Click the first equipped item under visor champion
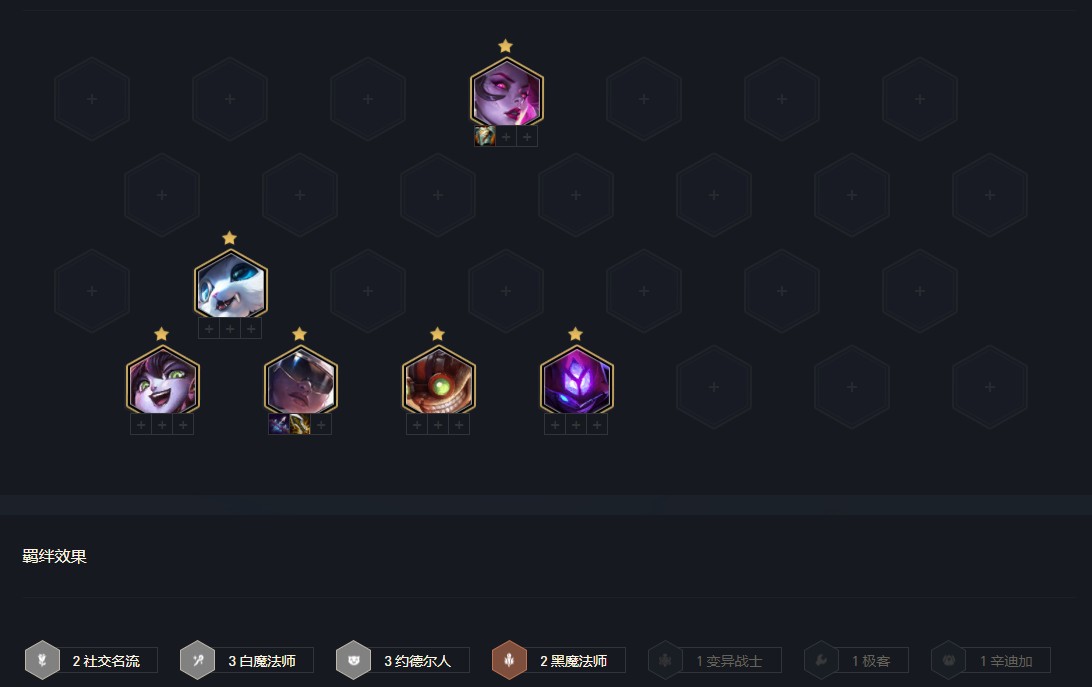1092x687 pixels. (x=279, y=424)
